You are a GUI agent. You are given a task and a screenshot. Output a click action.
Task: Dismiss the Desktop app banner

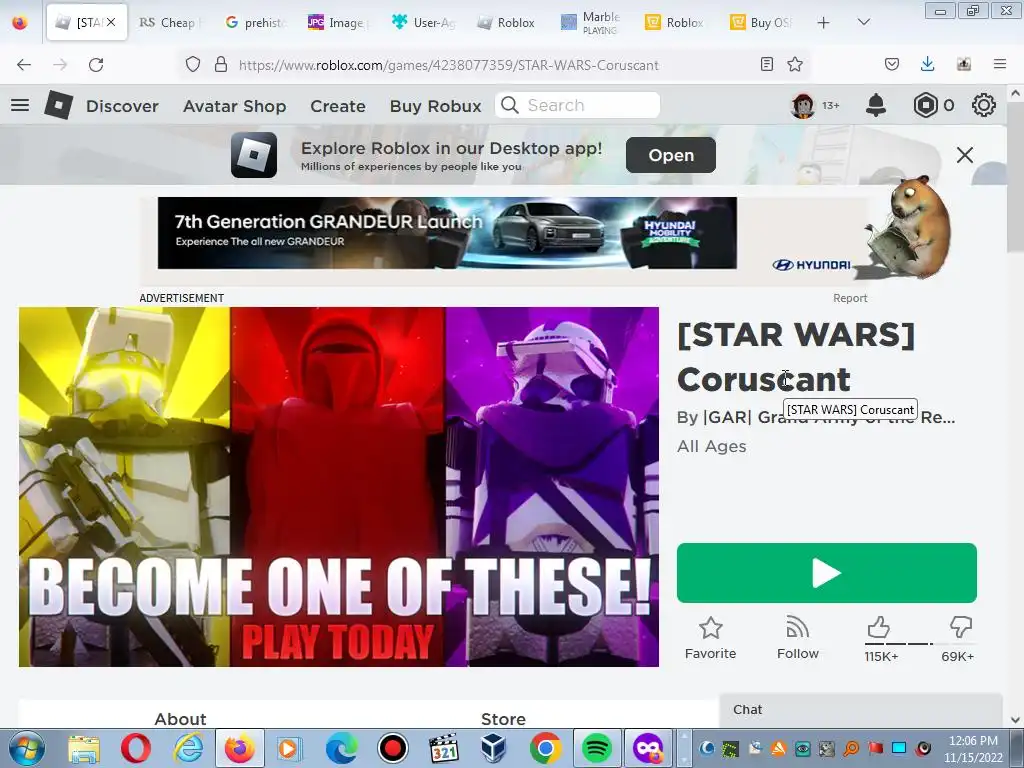click(x=965, y=155)
